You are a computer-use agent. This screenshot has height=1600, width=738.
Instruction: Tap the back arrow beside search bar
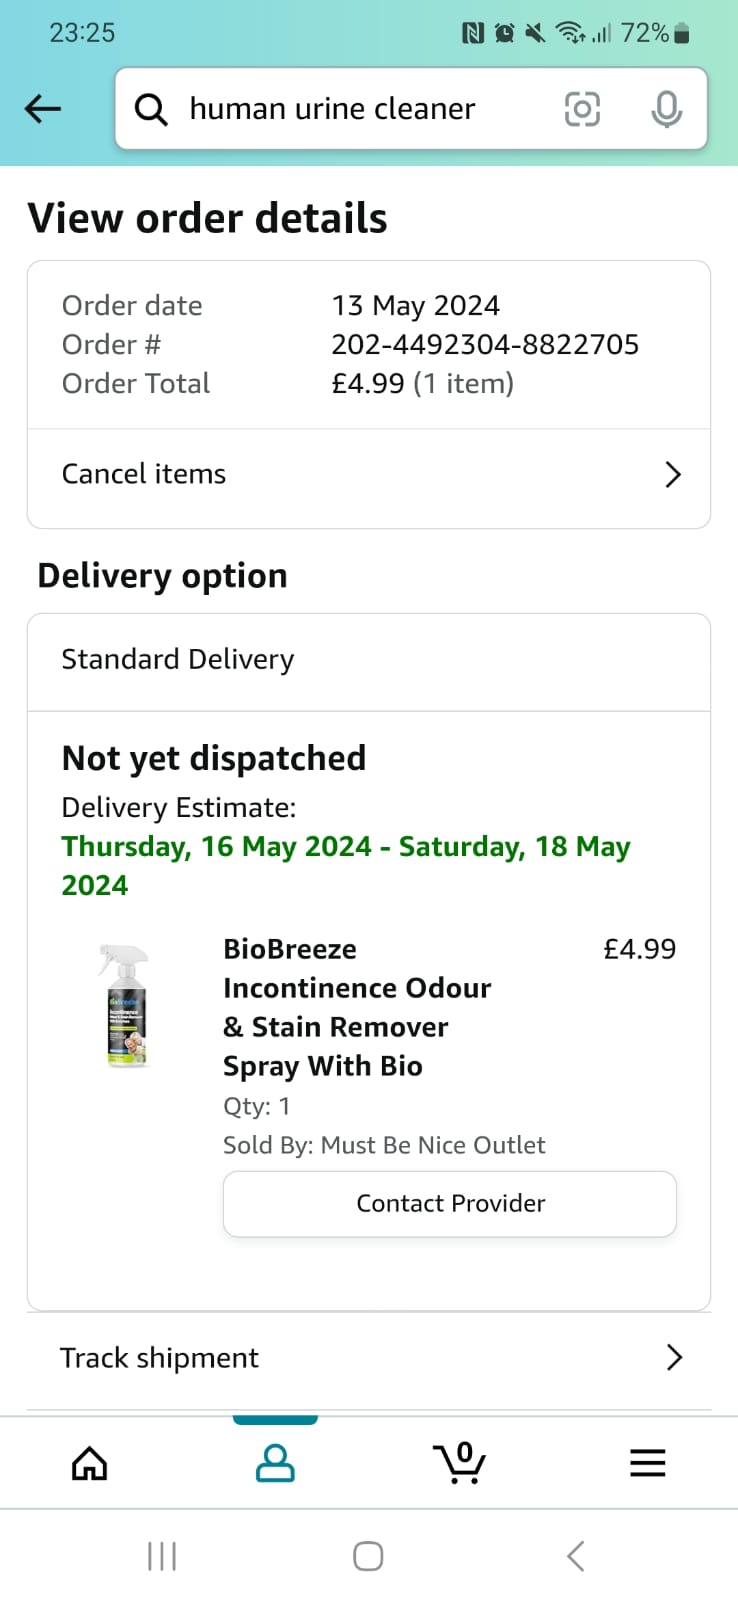coord(43,108)
